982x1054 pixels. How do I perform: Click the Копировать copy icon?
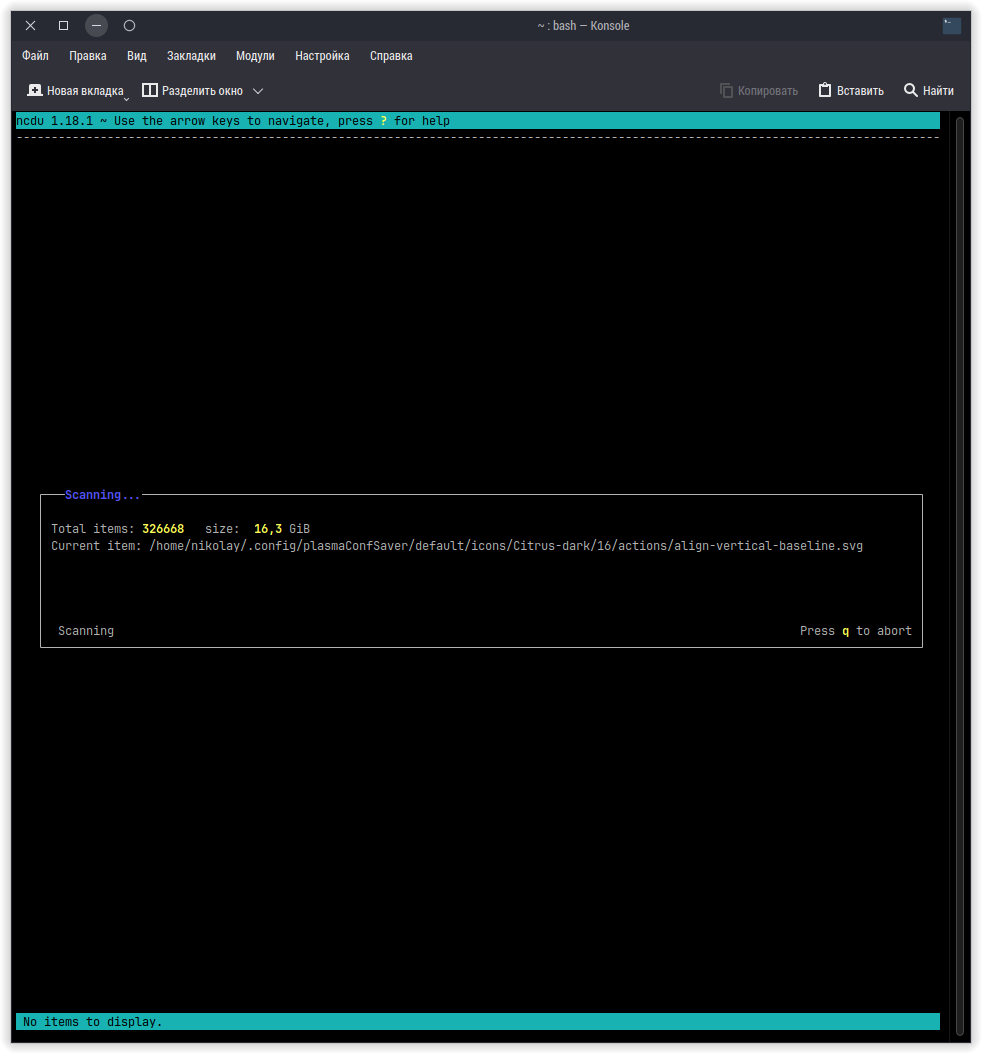[x=727, y=91]
